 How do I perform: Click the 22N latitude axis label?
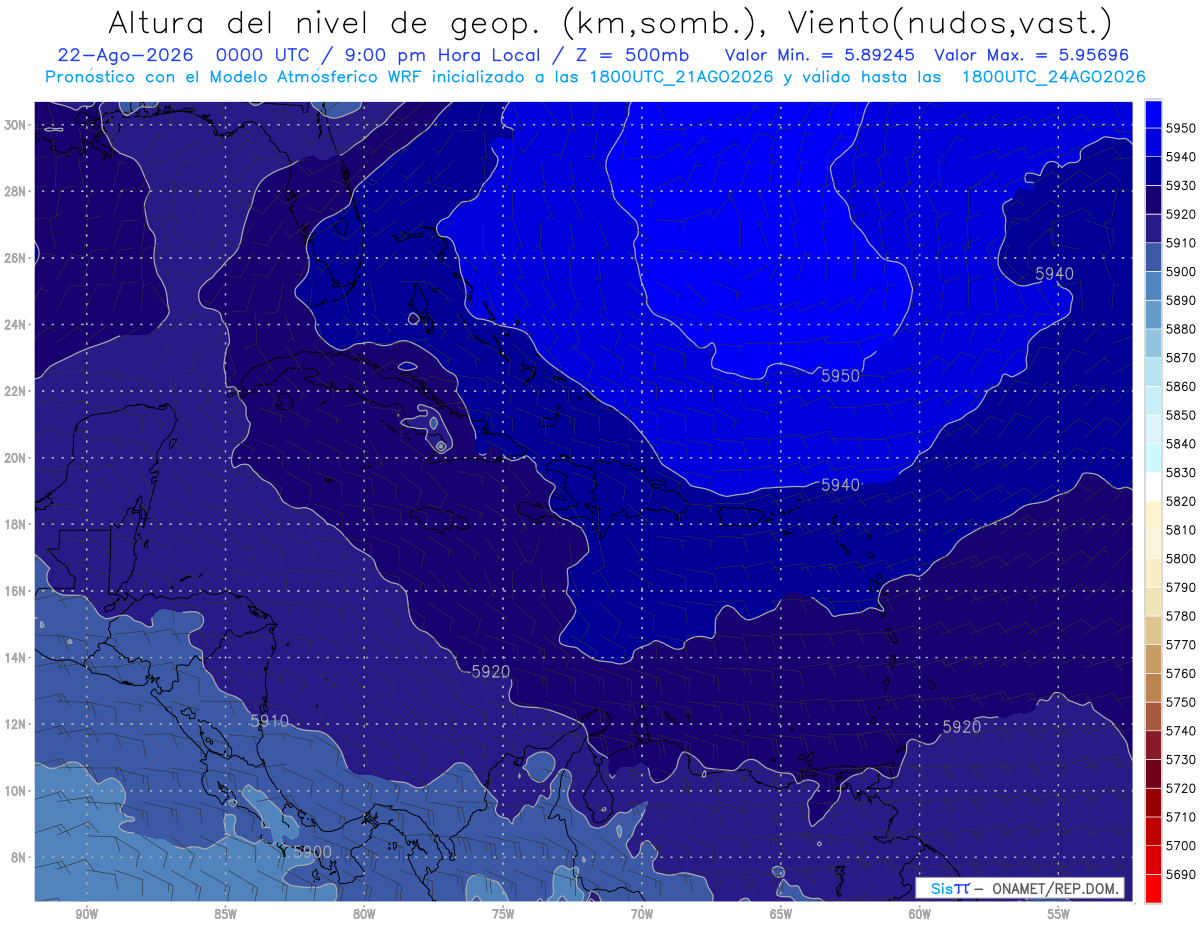(x=15, y=391)
